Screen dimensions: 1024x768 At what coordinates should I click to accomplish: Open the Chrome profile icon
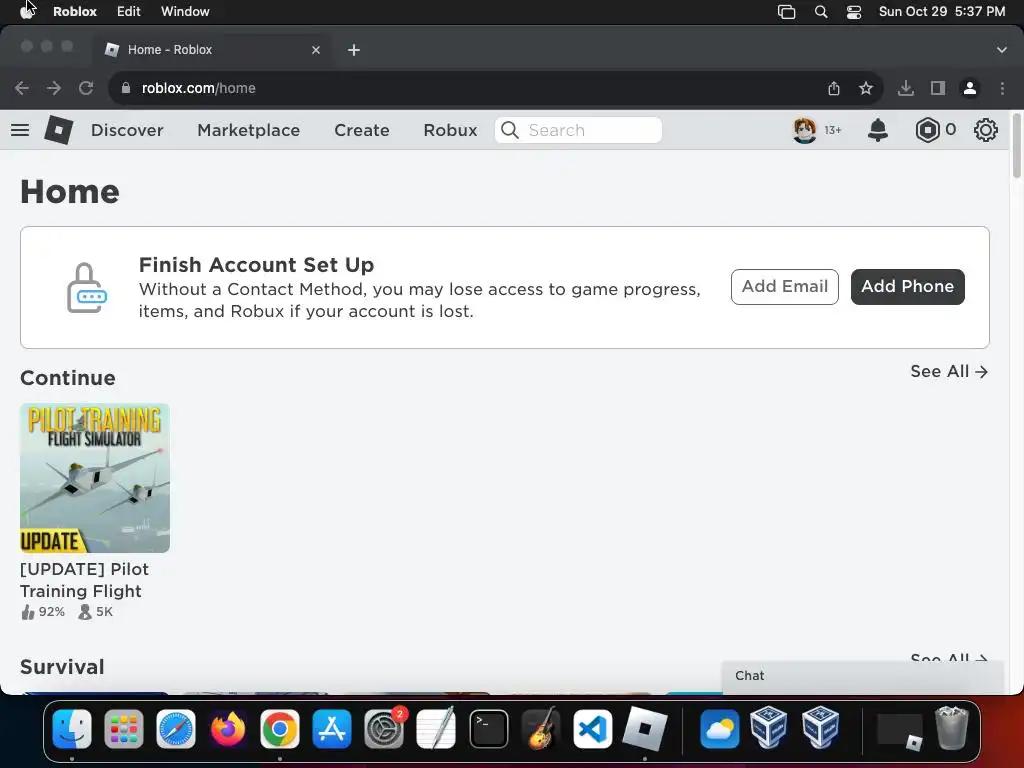click(x=970, y=88)
